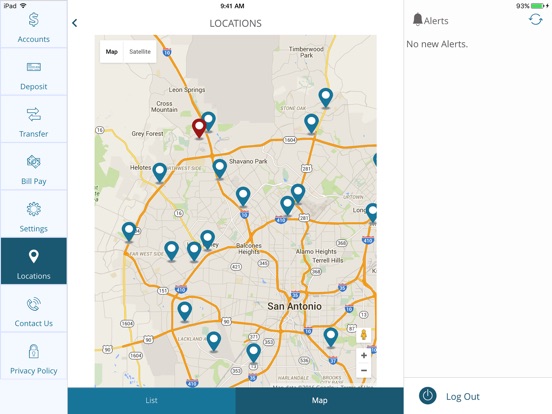
Task: Open the Transfer section
Action: point(33,120)
